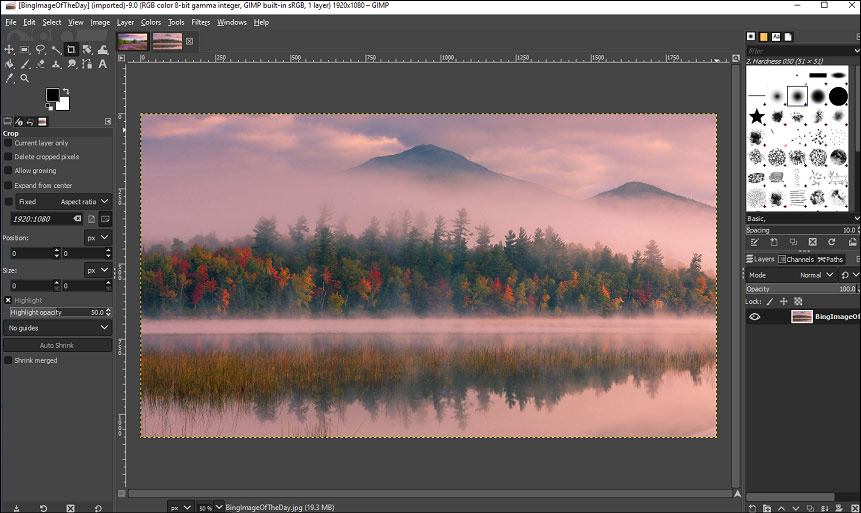Image resolution: width=861 pixels, height=513 pixels.
Task: Open the Colors menu
Action: [x=150, y=23]
